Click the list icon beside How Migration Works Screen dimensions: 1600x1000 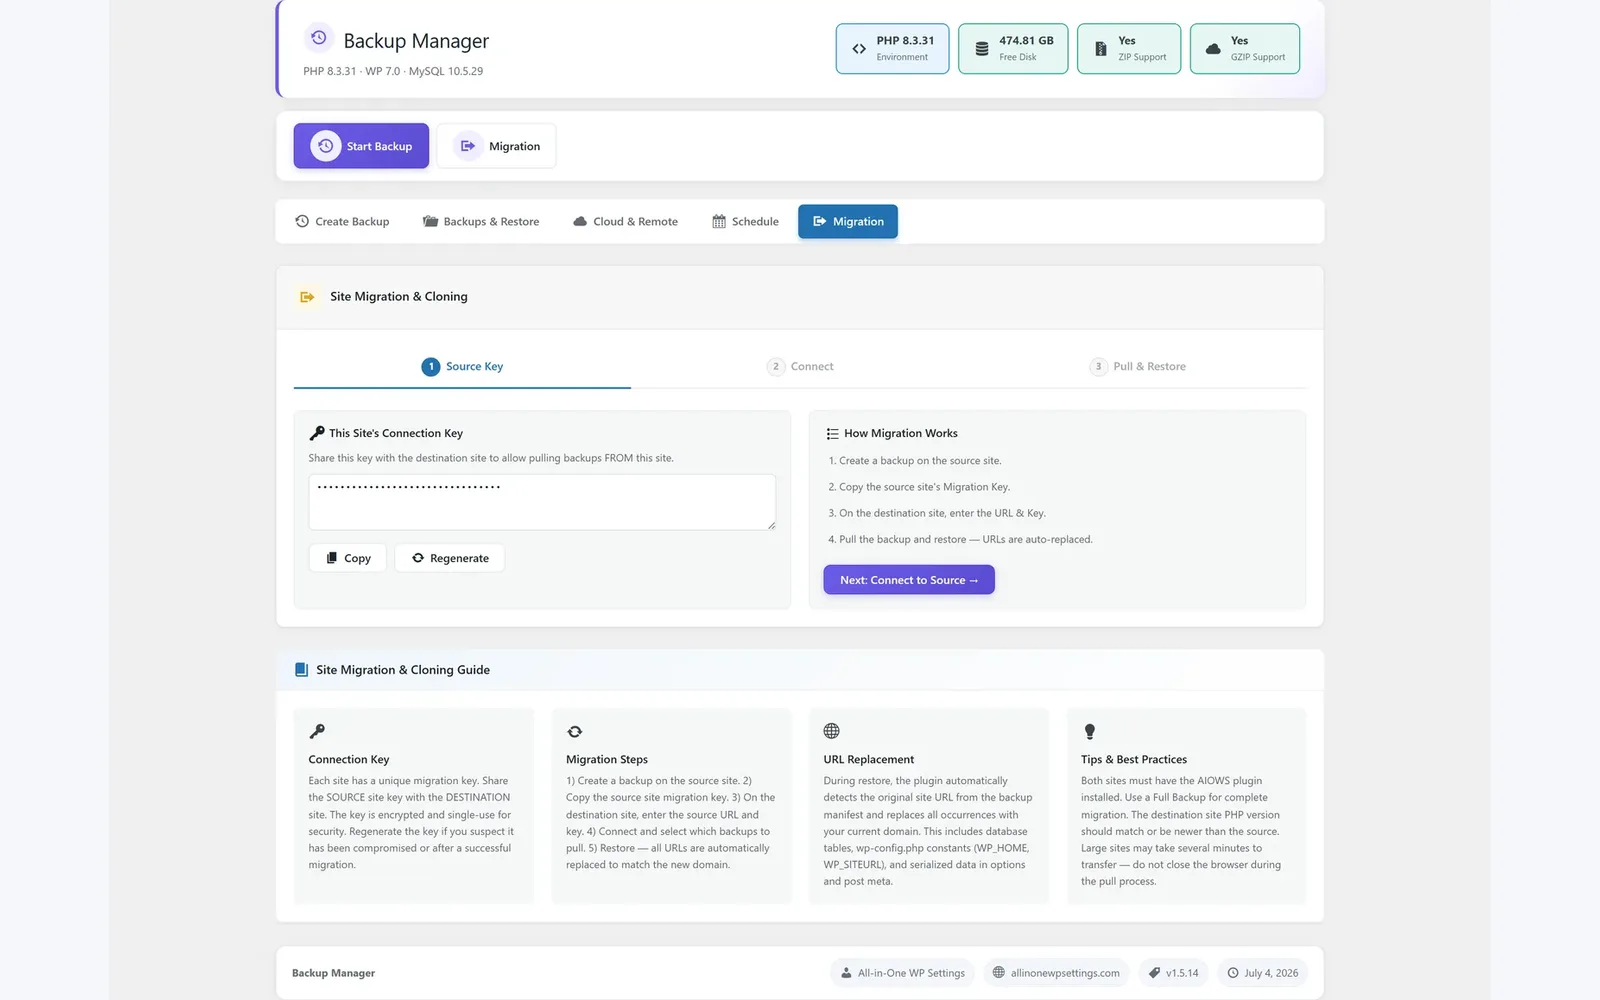832,434
